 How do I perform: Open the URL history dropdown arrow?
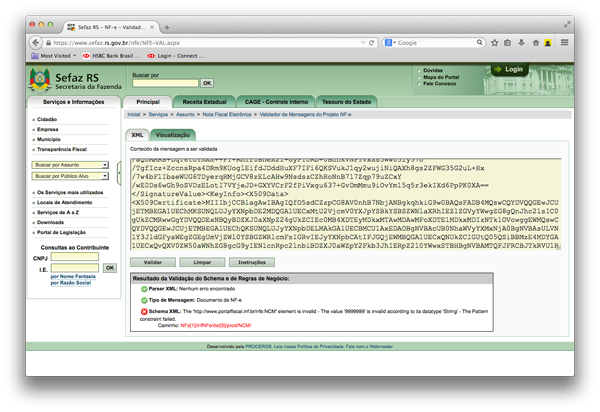pyautogui.click(x=363, y=43)
